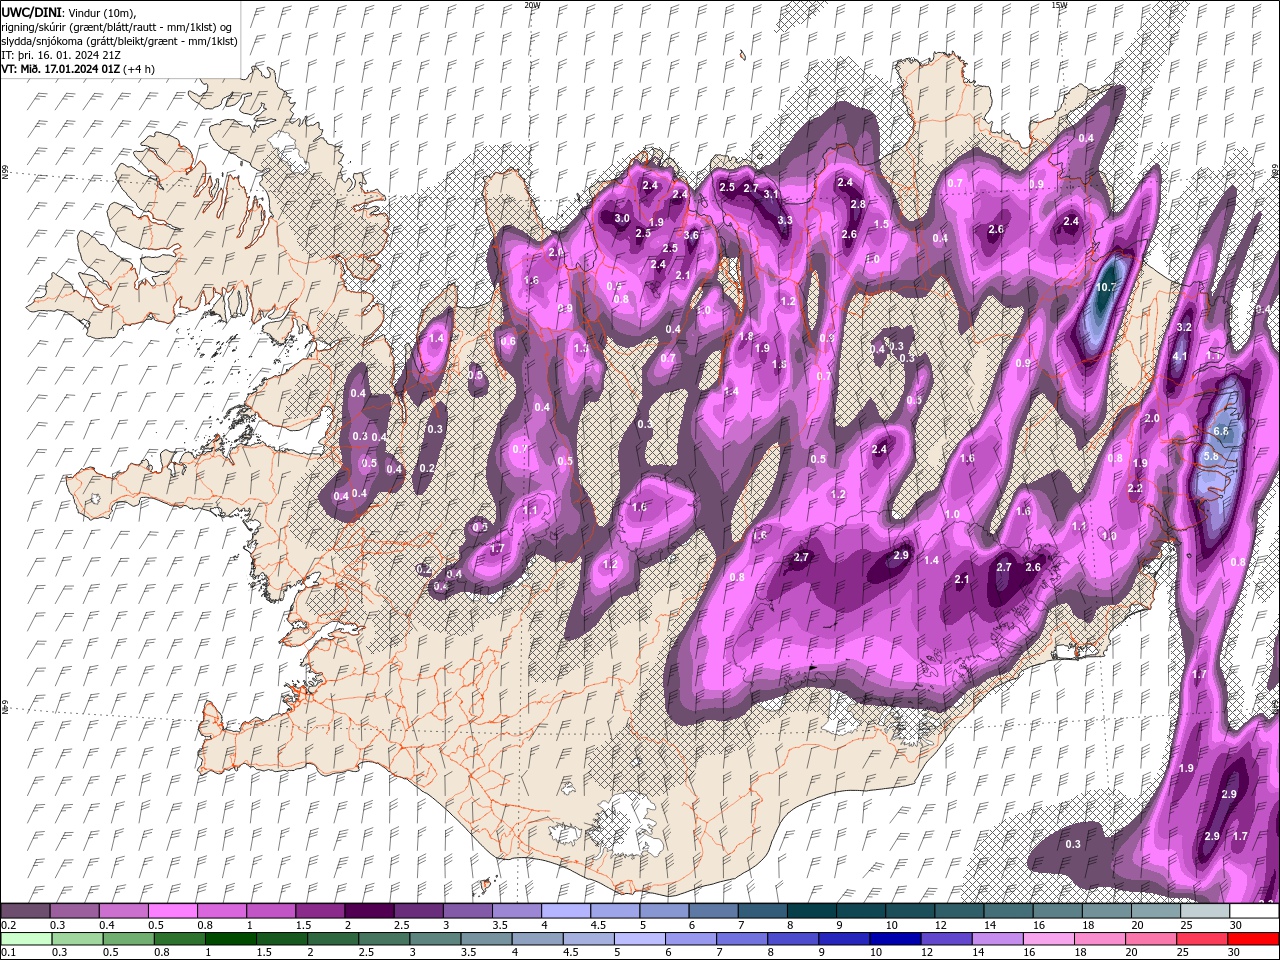Click the 20W longitude label at top
The width and height of the screenshot is (1280, 960).
click(x=532, y=5)
